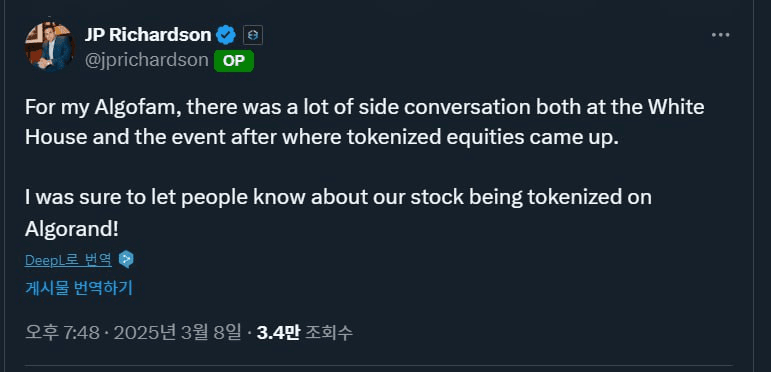Click the DeepL hexagon logo icon
The width and height of the screenshot is (771, 372).
(126, 259)
